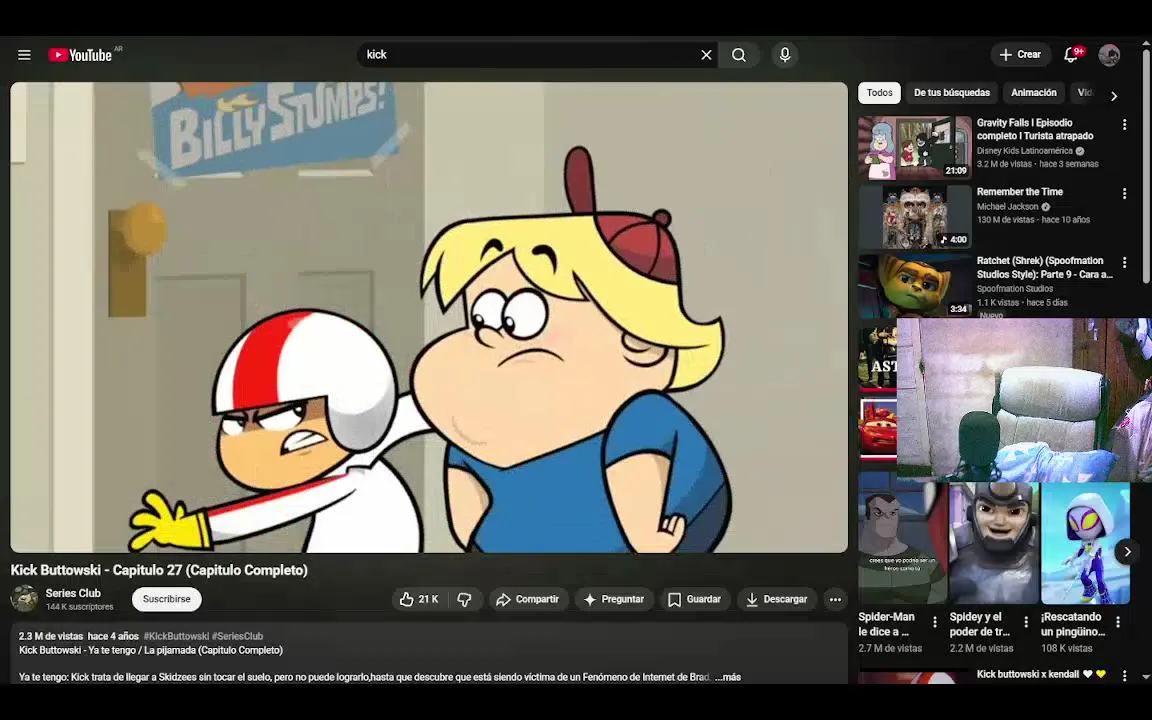Open the ¡Rescatando un pingüino short
Viewport: 1152px width, 720px height.
[1085, 542]
